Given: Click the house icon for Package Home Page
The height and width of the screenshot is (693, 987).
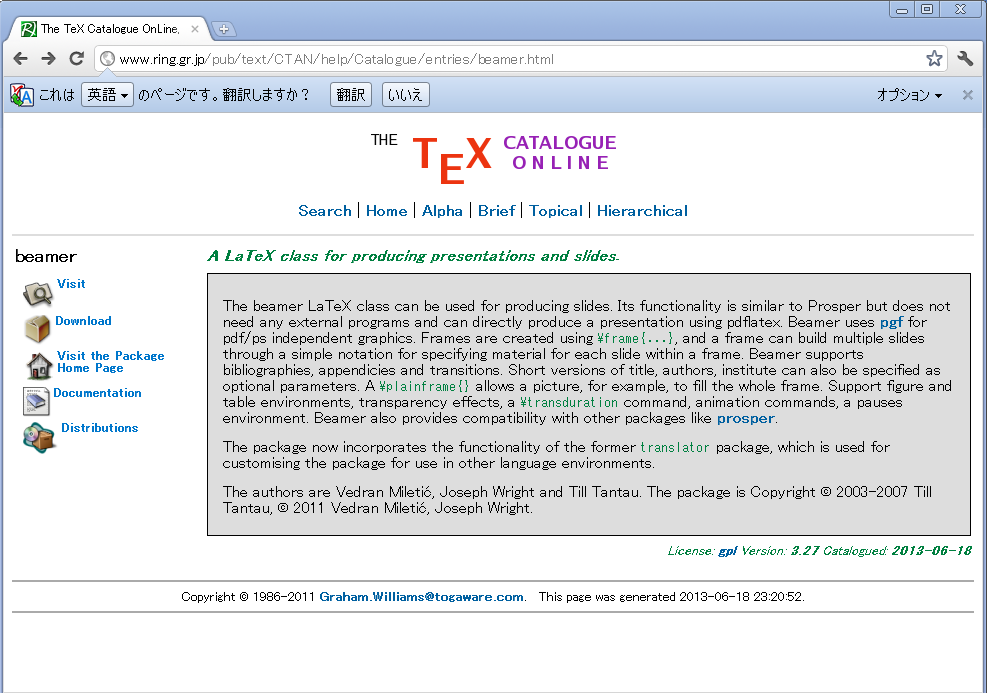Looking at the screenshot, I should pos(39,365).
